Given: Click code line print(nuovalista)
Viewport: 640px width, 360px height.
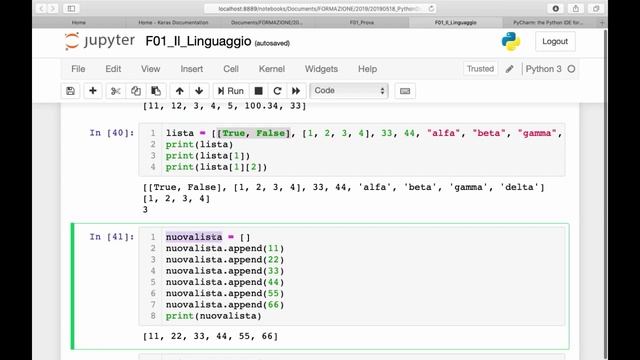Looking at the screenshot, I should coord(213,316).
